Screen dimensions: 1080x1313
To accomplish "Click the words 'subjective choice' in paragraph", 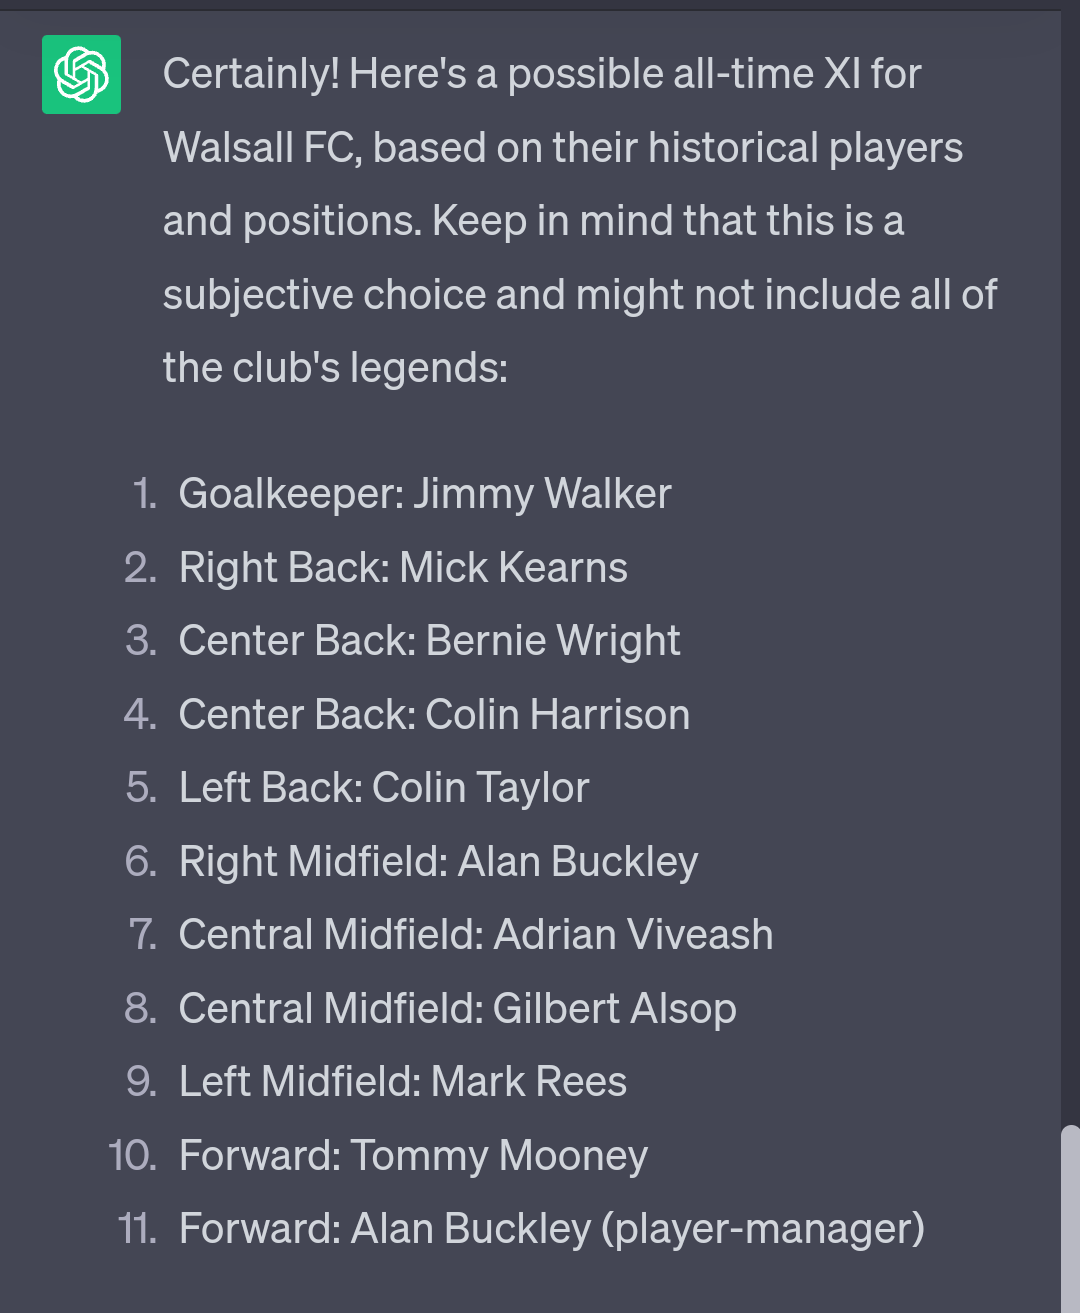I will (326, 295).
